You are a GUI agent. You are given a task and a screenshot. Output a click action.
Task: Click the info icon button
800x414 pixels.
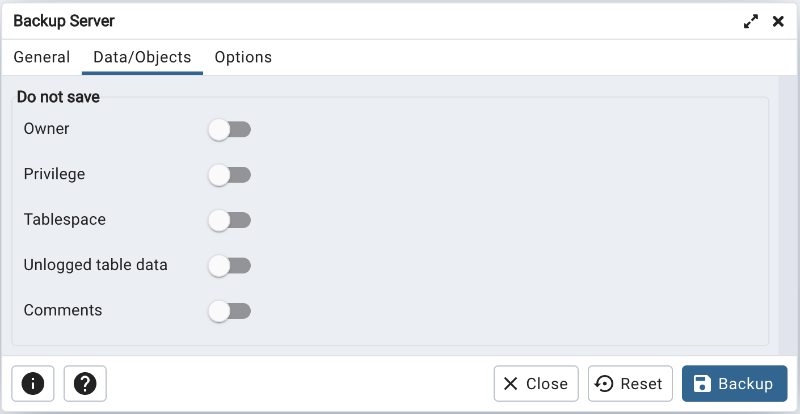point(33,384)
